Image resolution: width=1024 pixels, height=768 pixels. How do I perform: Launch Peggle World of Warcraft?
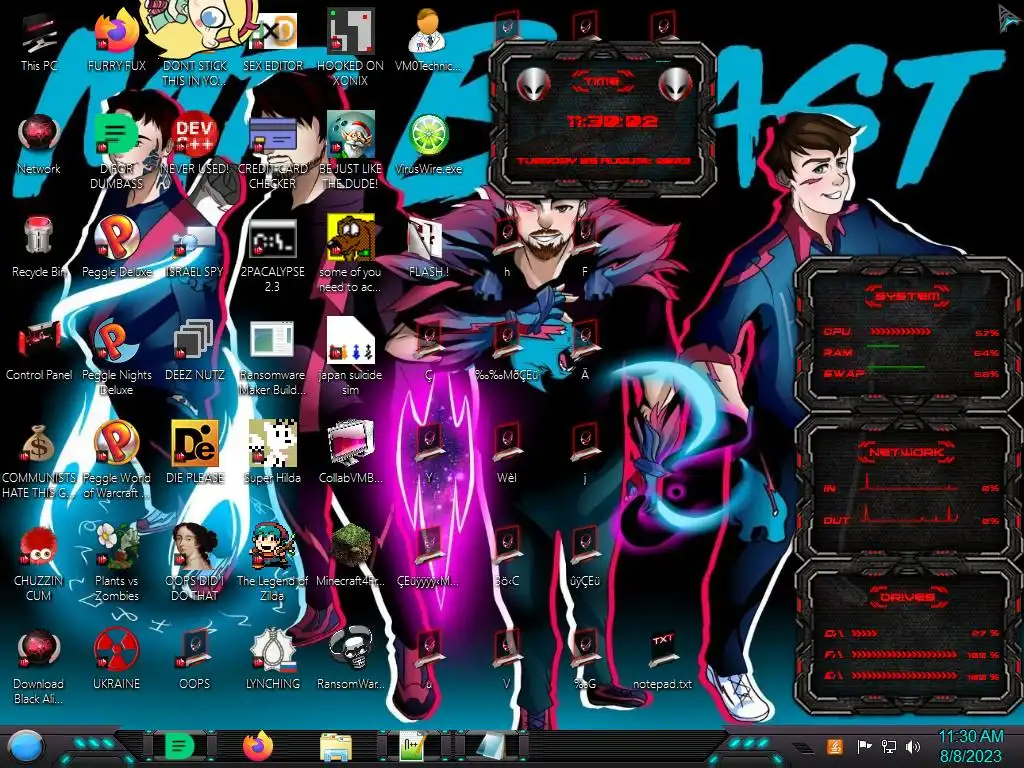pos(116,460)
